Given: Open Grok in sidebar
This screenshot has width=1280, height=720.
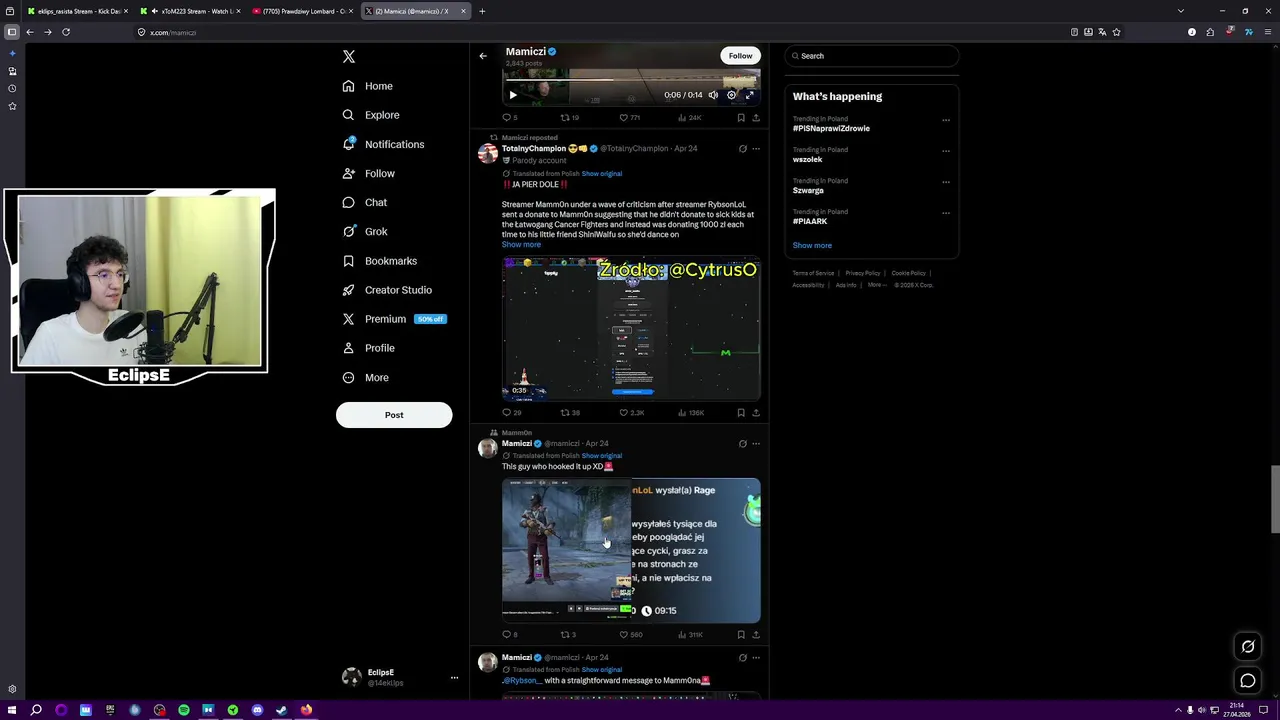Looking at the screenshot, I should pyautogui.click(x=364, y=231).
